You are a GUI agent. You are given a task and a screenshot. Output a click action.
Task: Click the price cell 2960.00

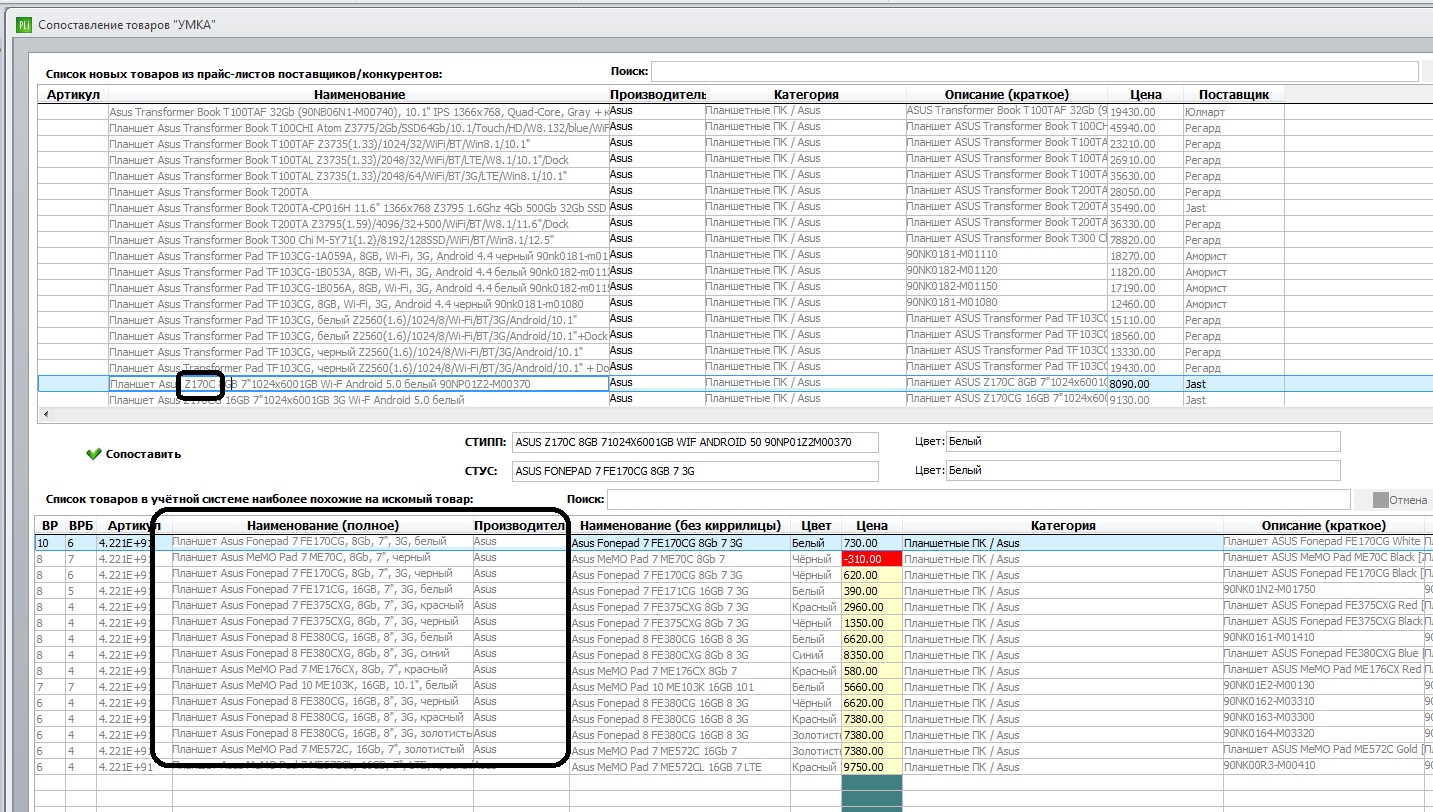point(872,607)
